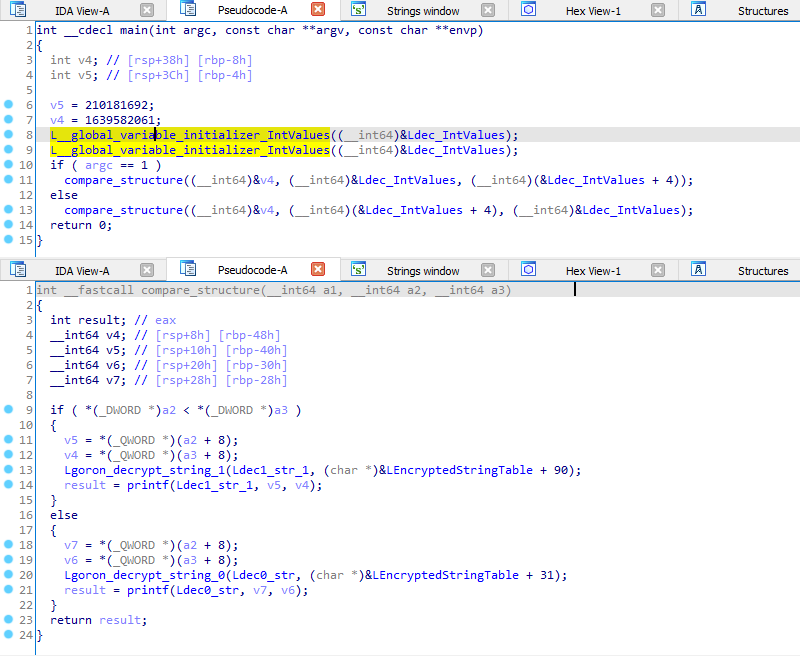The height and width of the screenshot is (656, 800).
Task: Click Structures icon in top pane
Action: coord(698,9)
